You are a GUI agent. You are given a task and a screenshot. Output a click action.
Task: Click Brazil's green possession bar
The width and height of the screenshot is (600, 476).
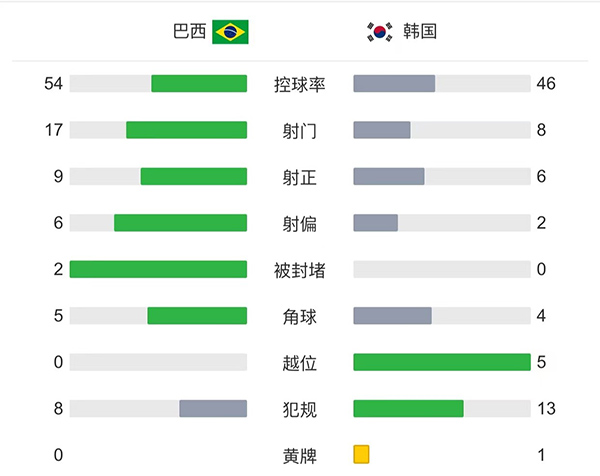[x=199, y=84]
